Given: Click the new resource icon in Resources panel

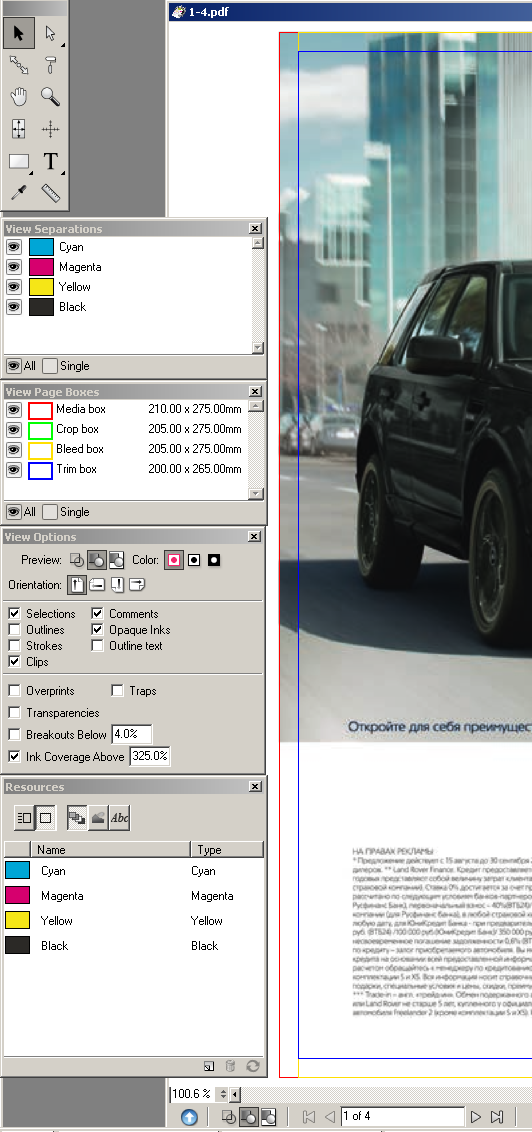Looking at the screenshot, I should click(209, 1066).
